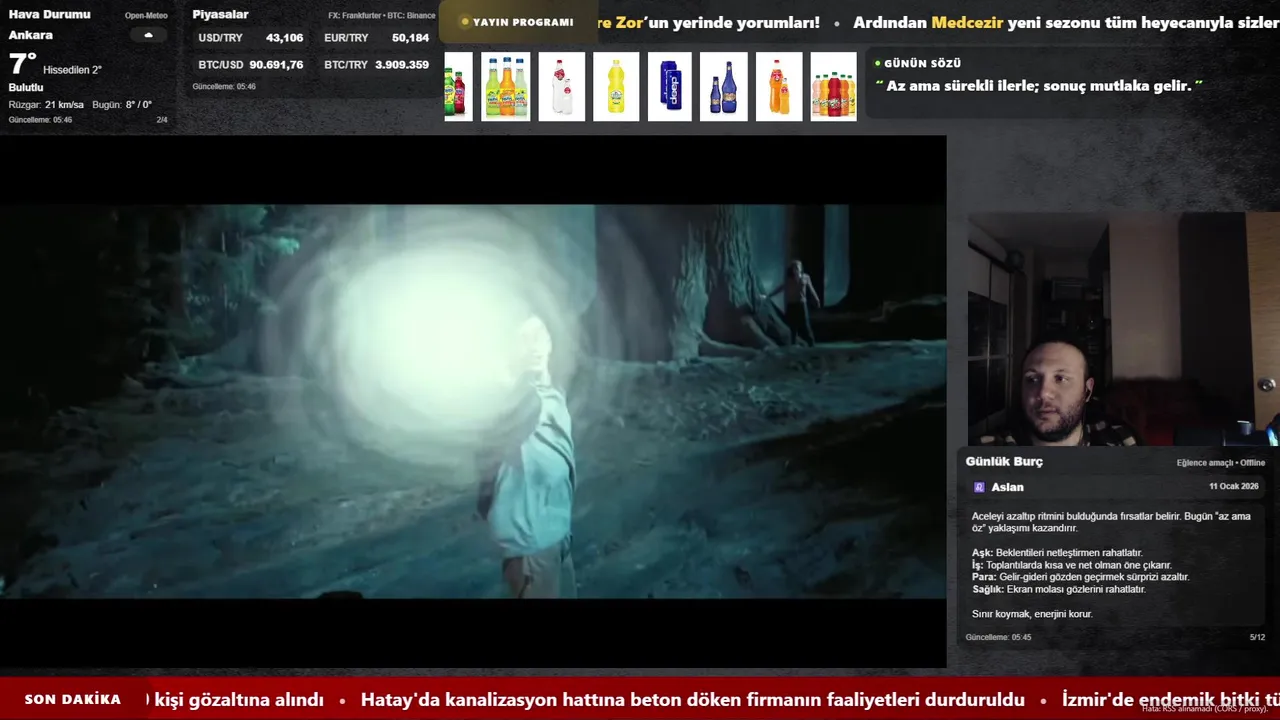Click the green dot before Günün Sözü

[878, 63]
